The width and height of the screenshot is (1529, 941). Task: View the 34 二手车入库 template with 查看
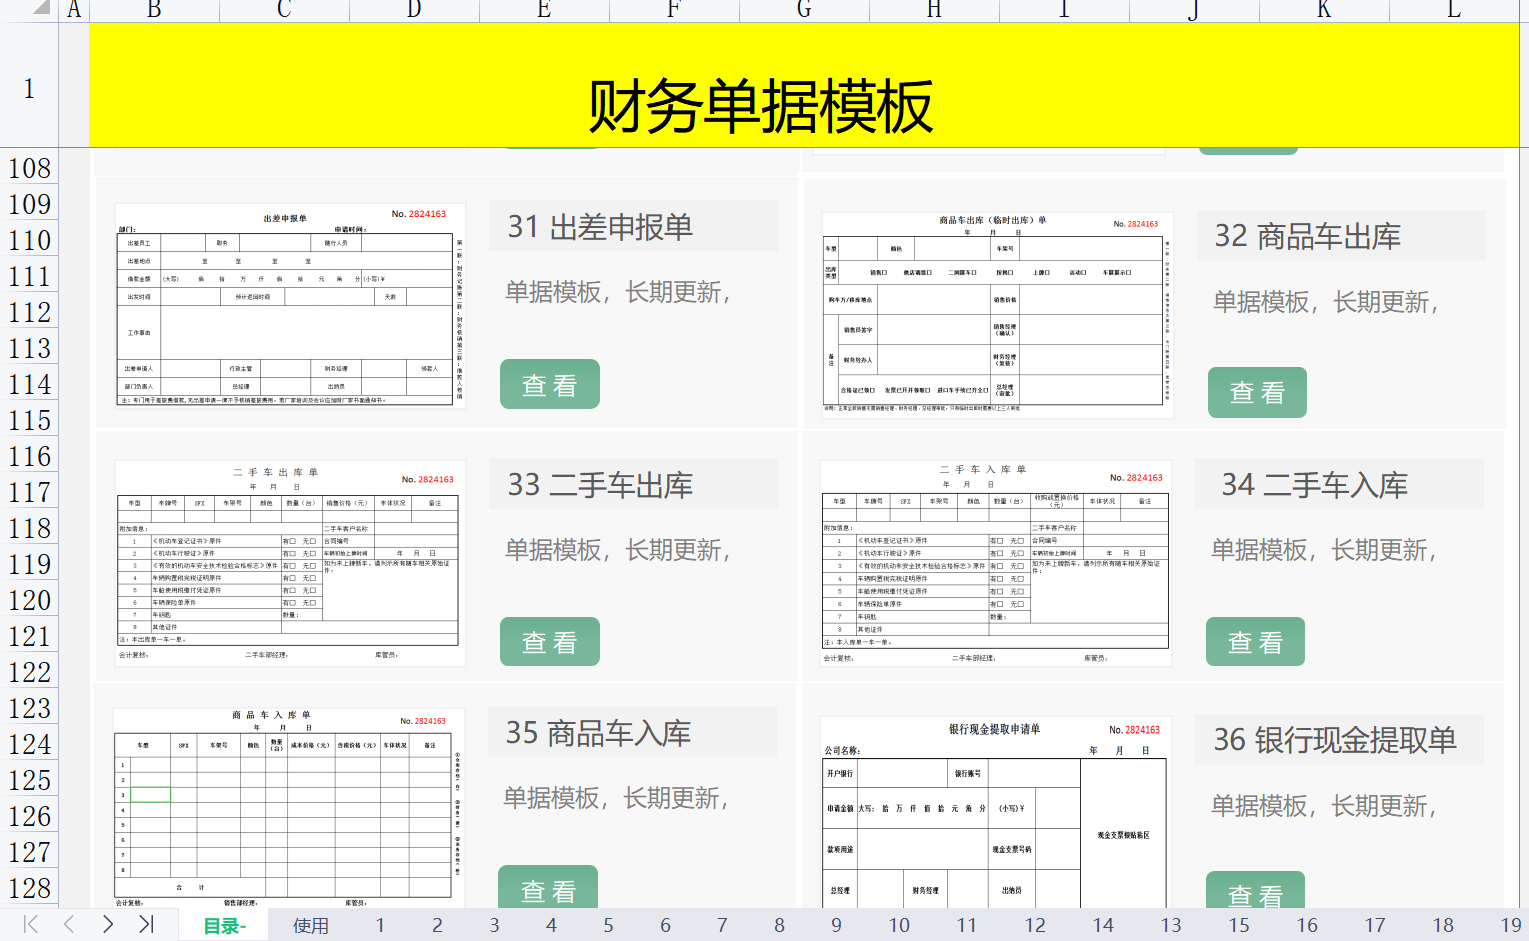(1254, 641)
